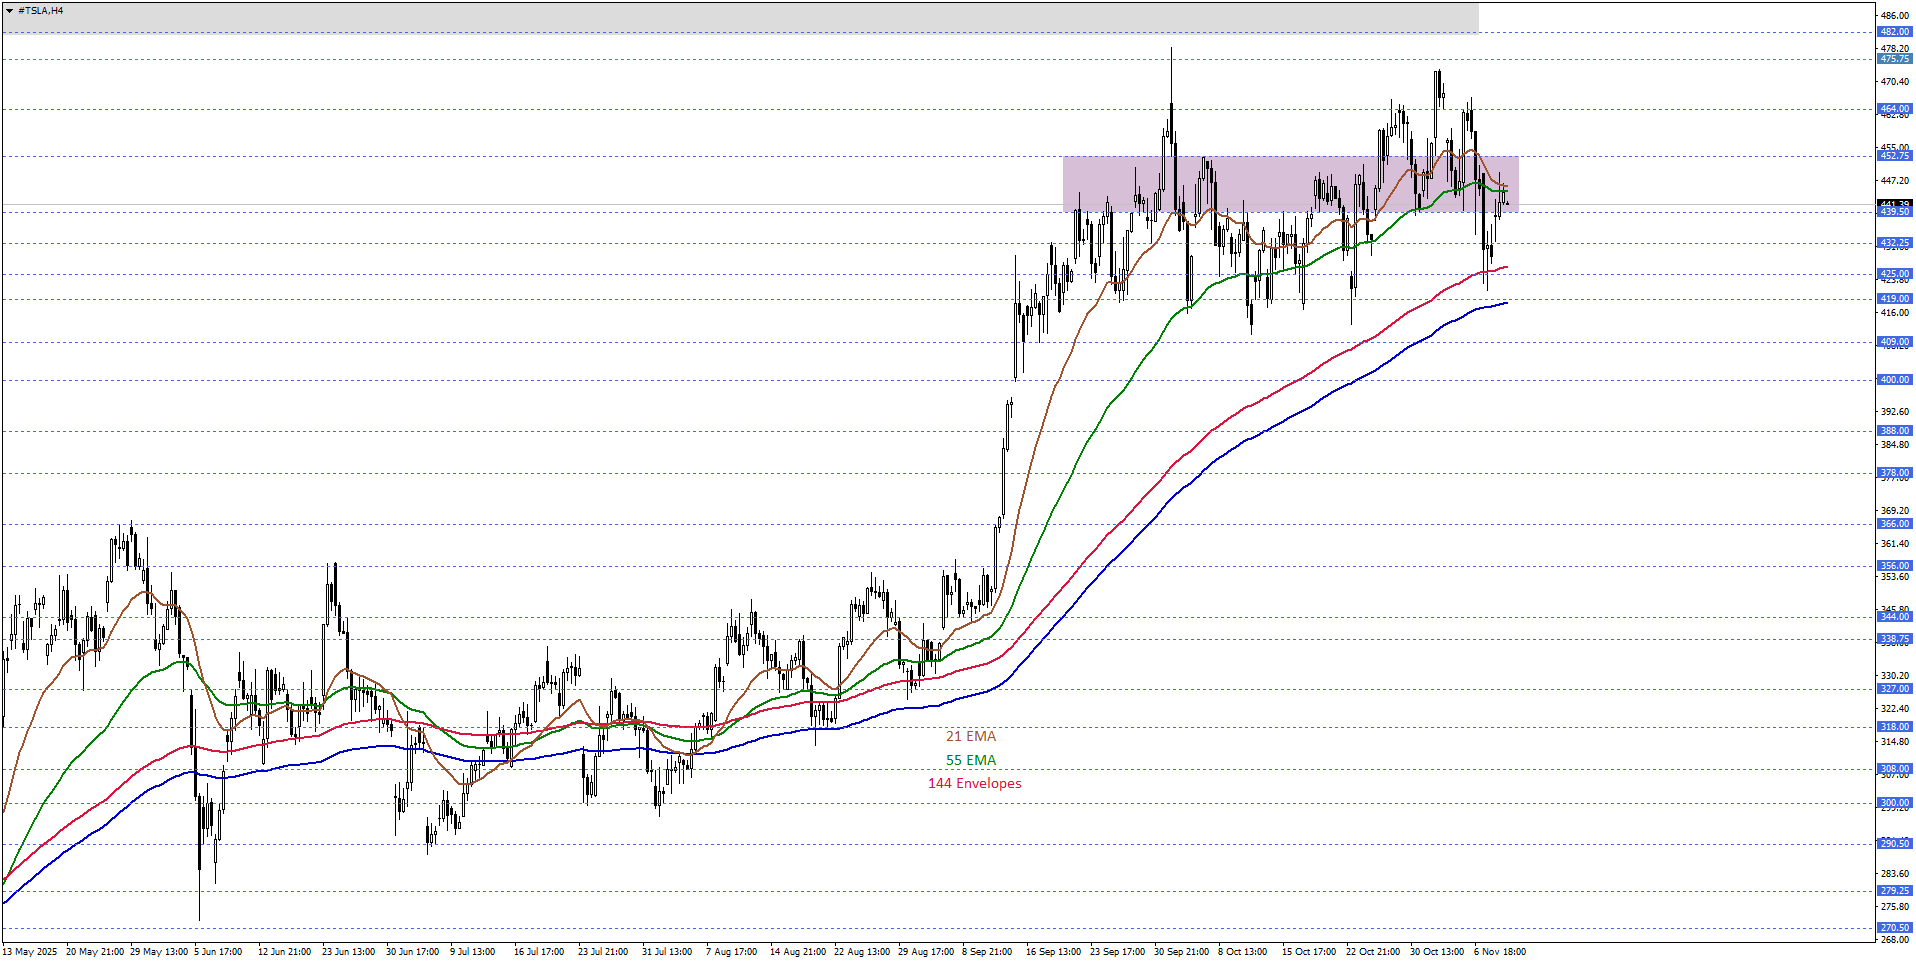The image size is (1916, 963).
Task: Click the 475.75 price level label
Action: (1894, 59)
